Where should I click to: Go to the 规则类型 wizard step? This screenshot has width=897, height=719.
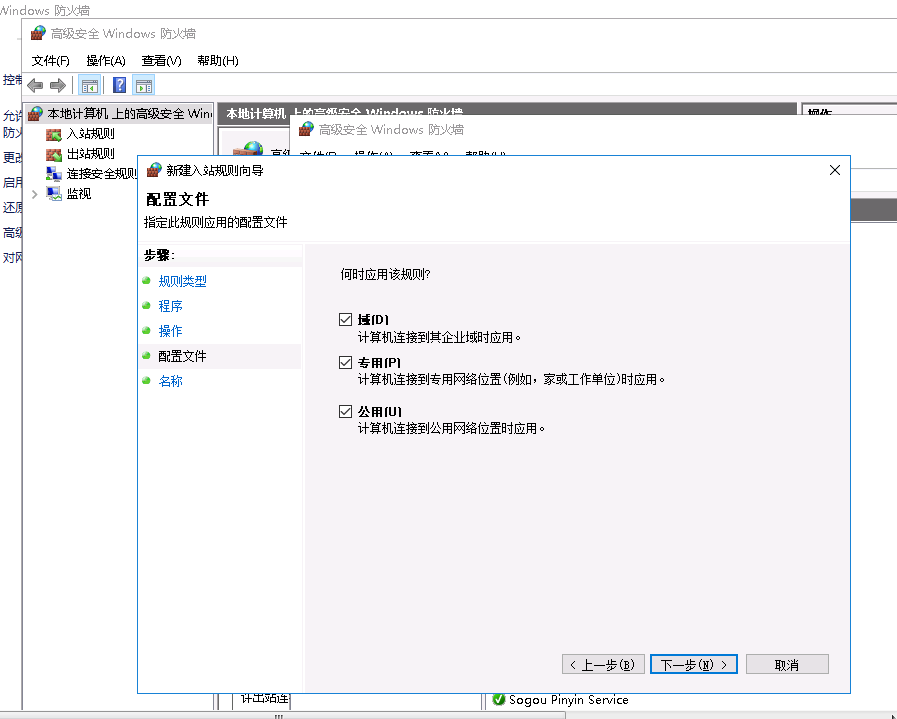(x=180, y=280)
